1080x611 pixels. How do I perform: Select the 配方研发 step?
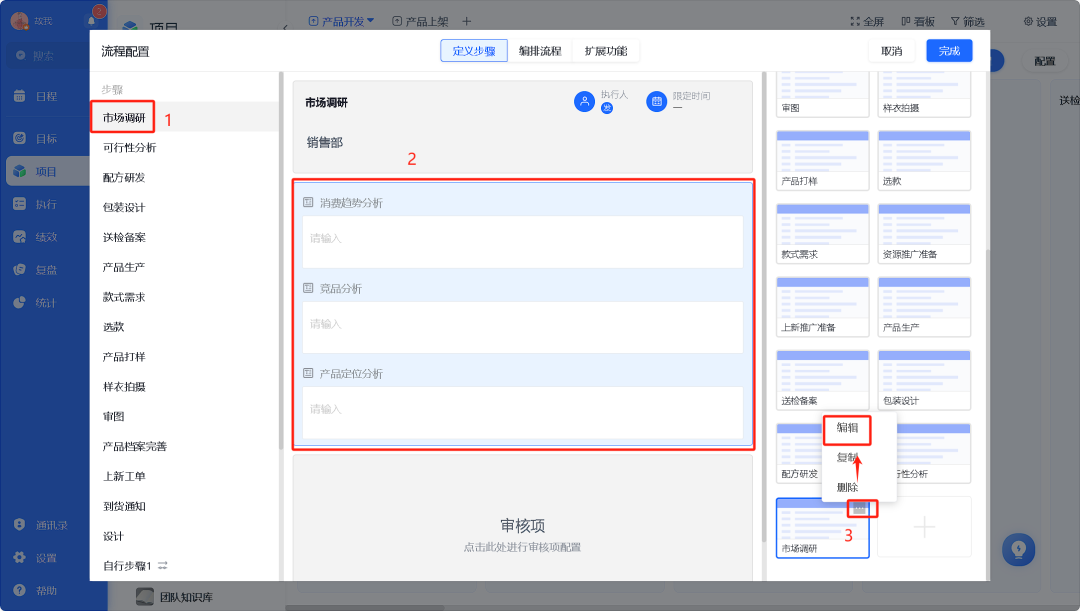(124, 178)
